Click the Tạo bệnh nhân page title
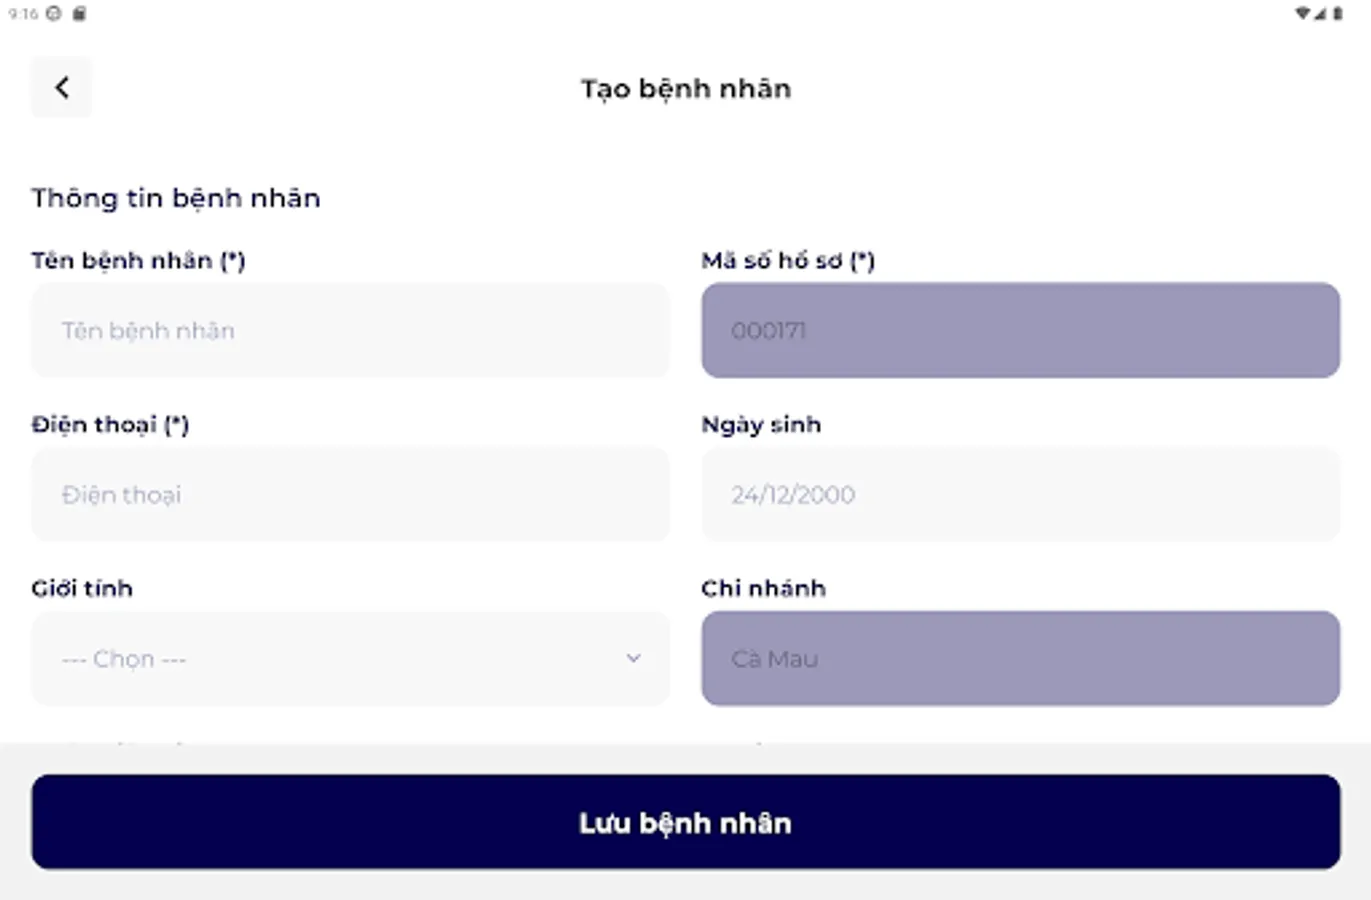The image size is (1371, 900). [x=686, y=89]
